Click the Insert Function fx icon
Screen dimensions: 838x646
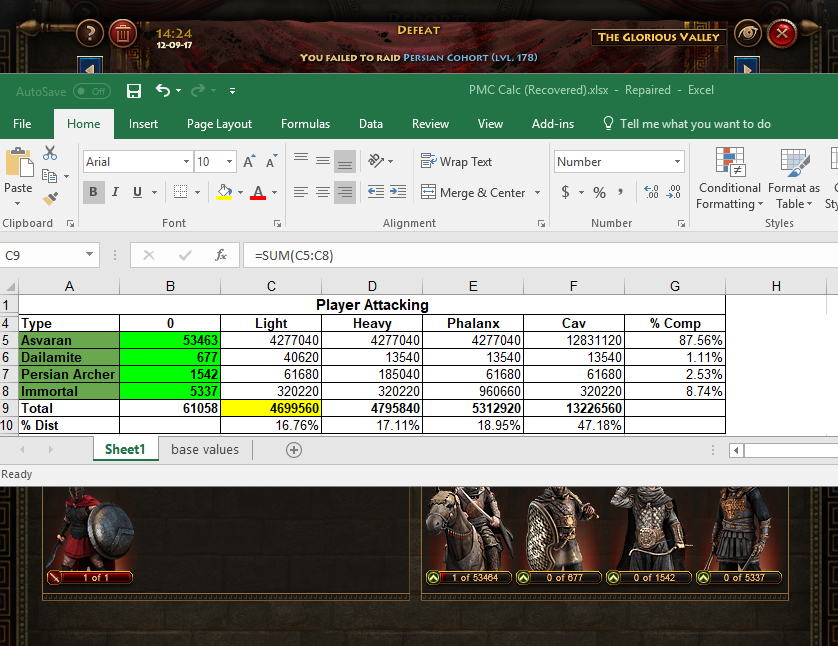(x=221, y=255)
